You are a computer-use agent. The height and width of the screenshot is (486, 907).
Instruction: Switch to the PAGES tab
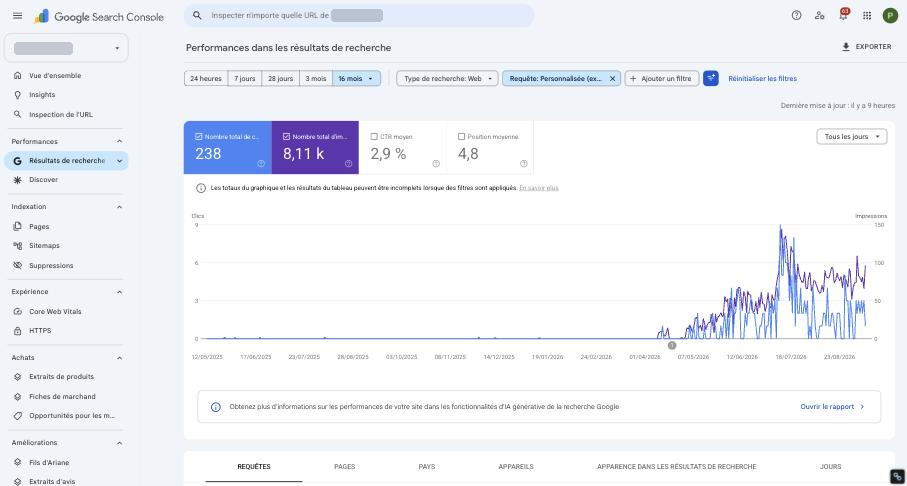(345, 466)
